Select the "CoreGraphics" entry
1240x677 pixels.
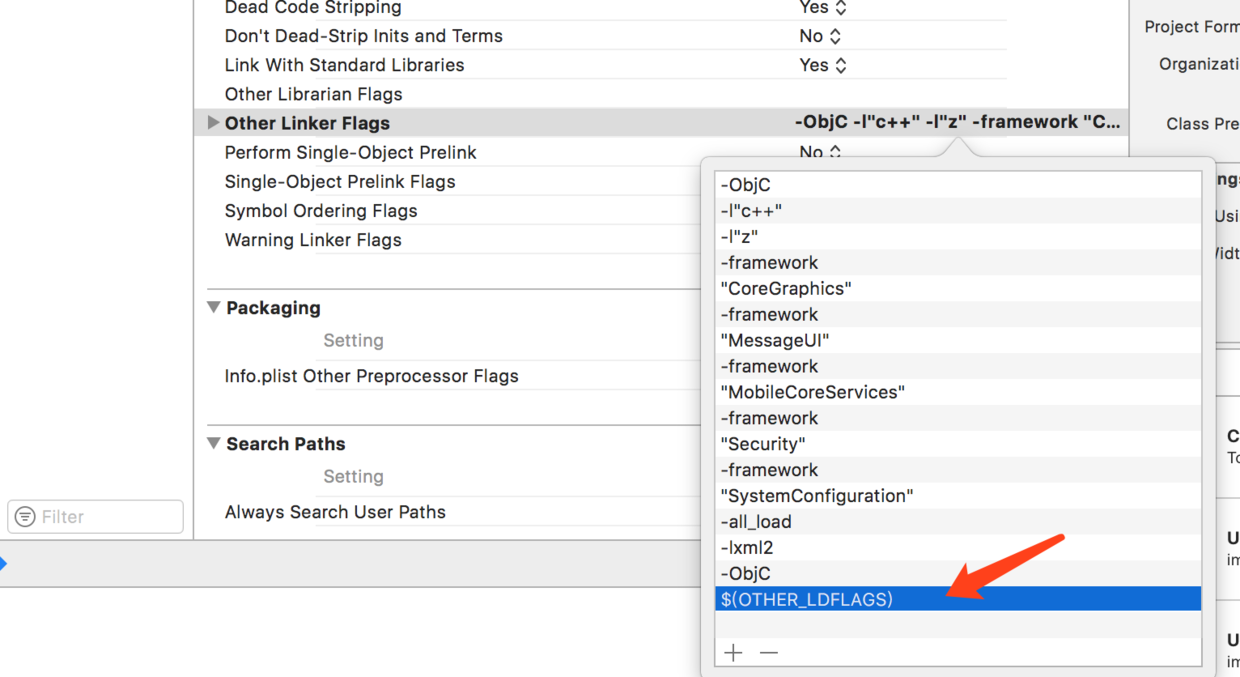(959, 288)
